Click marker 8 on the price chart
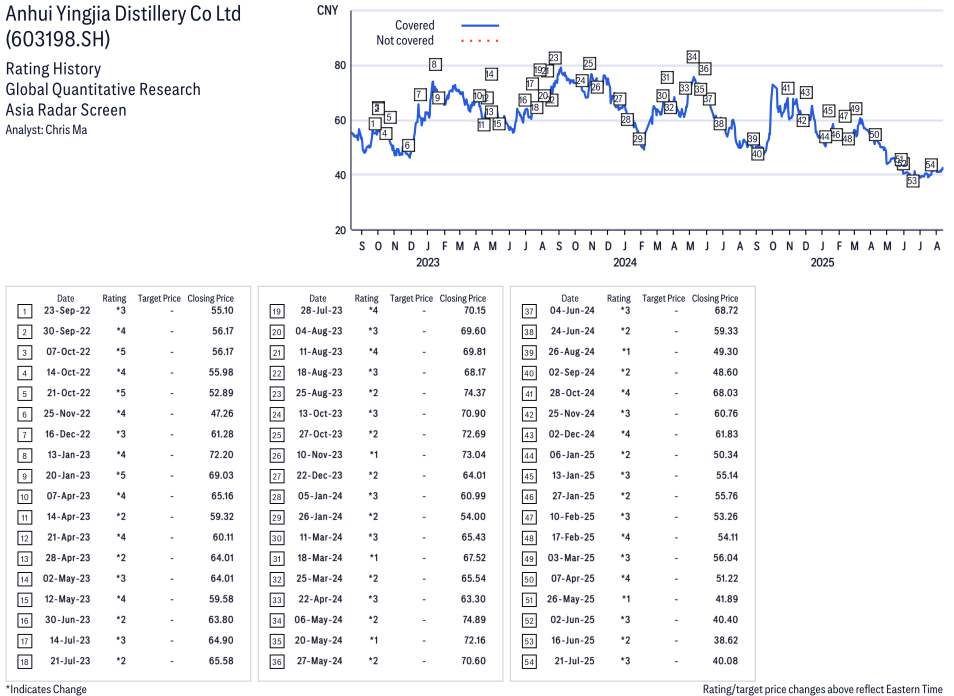This screenshot has height=696, width=954. coord(434,64)
